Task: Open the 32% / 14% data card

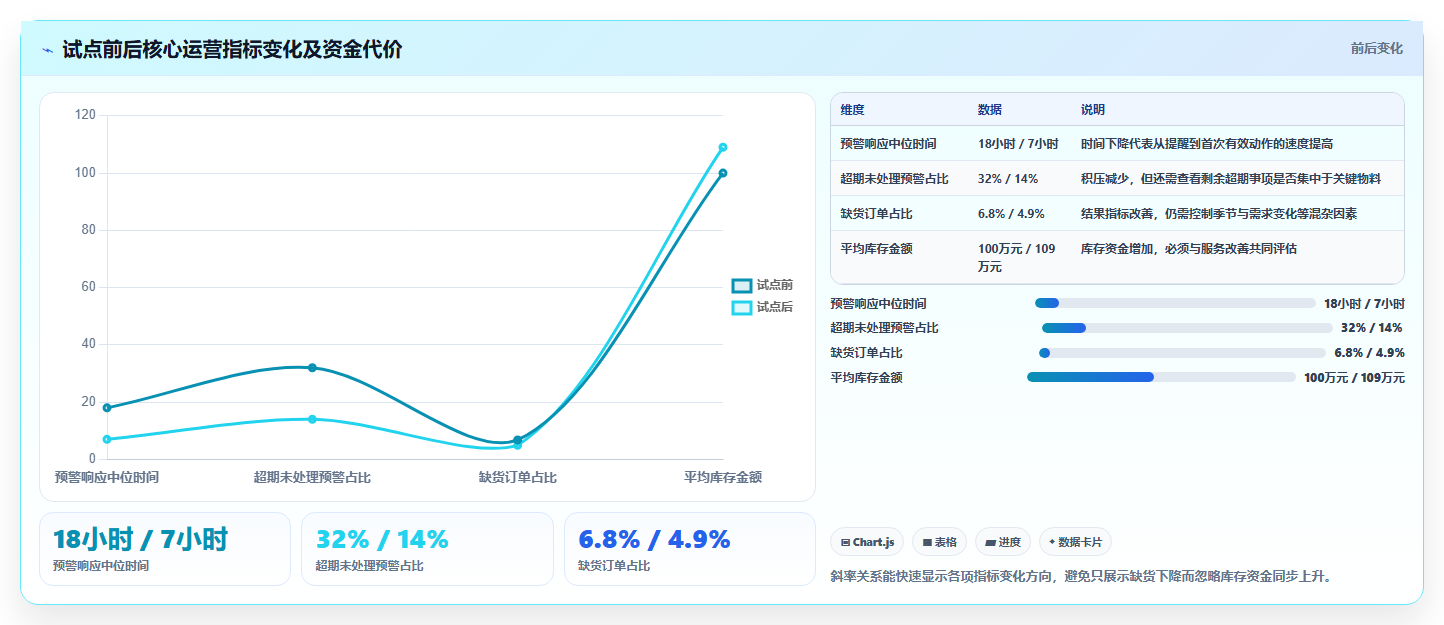Action: tap(427, 549)
